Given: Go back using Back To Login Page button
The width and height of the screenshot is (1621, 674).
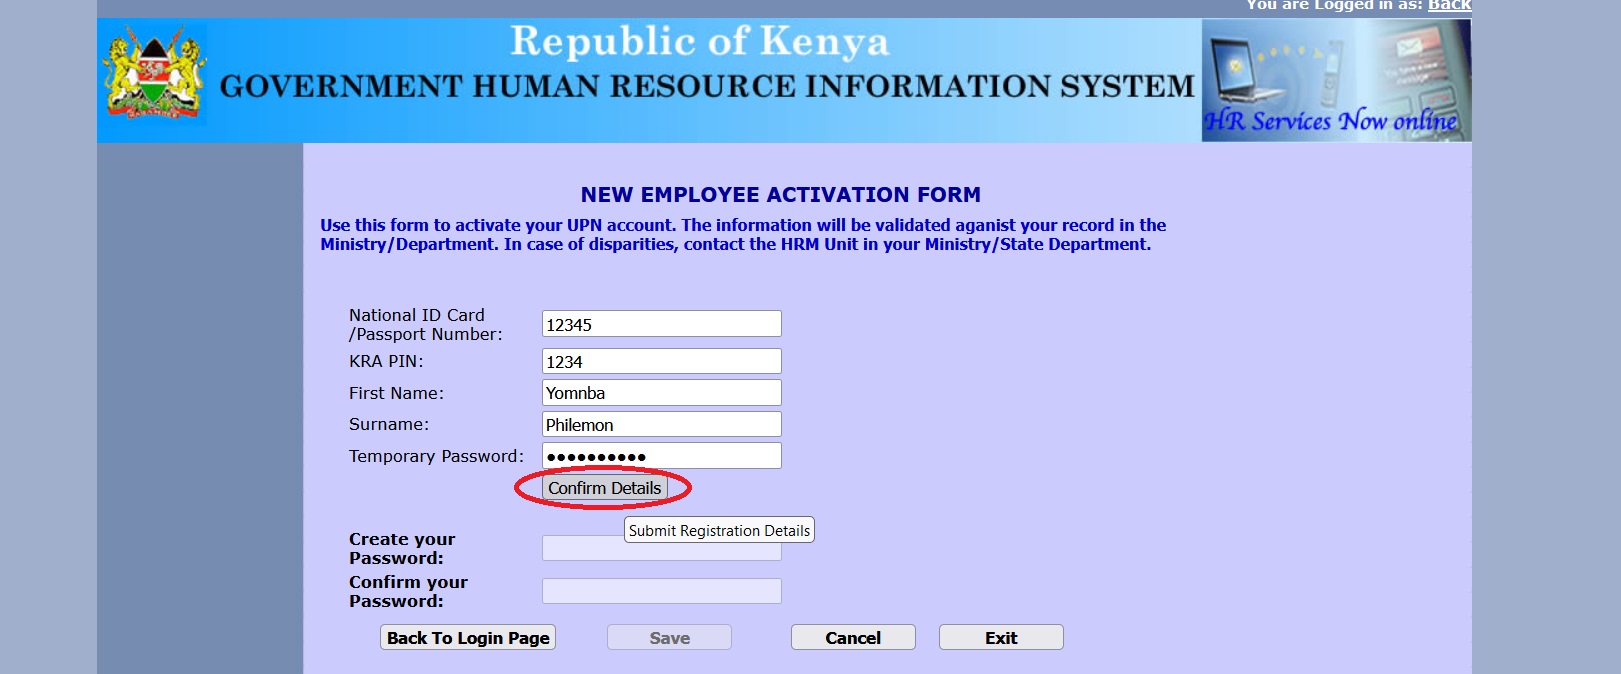Looking at the screenshot, I should [468, 638].
